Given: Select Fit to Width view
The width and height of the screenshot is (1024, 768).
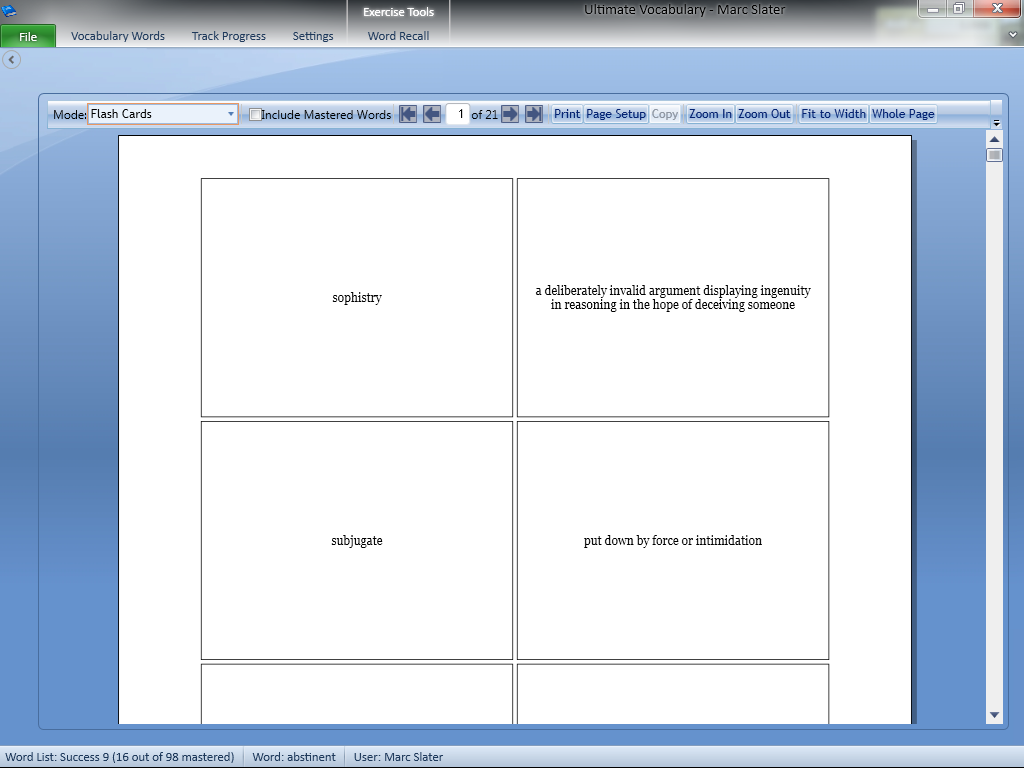Looking at the screenshot, I should point(833,114).
